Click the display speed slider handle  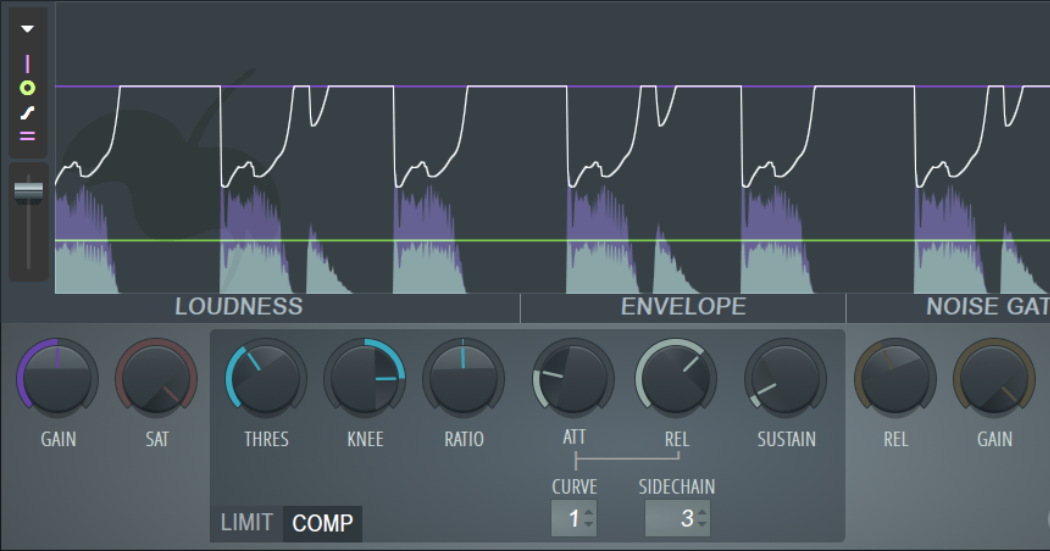(28, 191)
